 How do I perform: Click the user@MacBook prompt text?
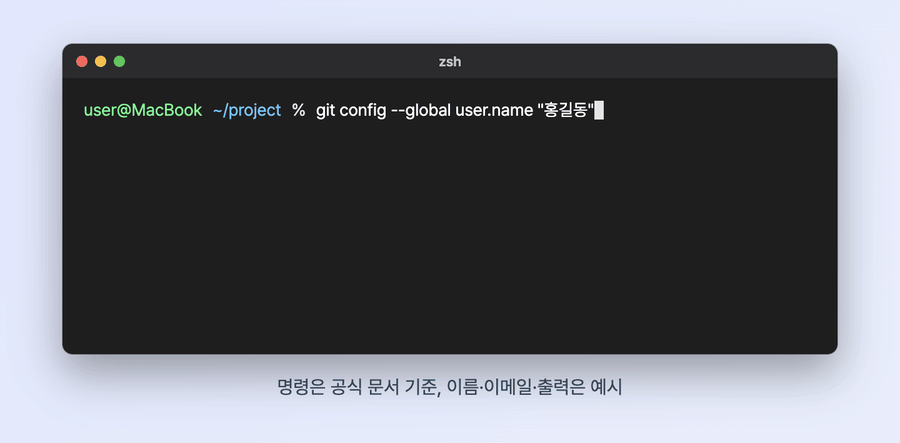click(143, 110)
